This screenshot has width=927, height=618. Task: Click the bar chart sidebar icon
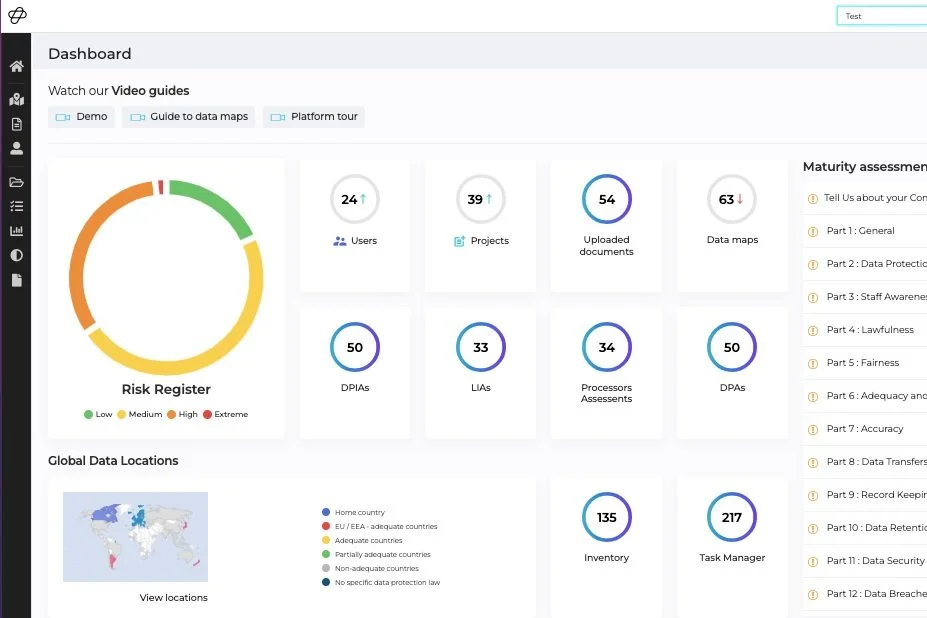pos(17,231)
